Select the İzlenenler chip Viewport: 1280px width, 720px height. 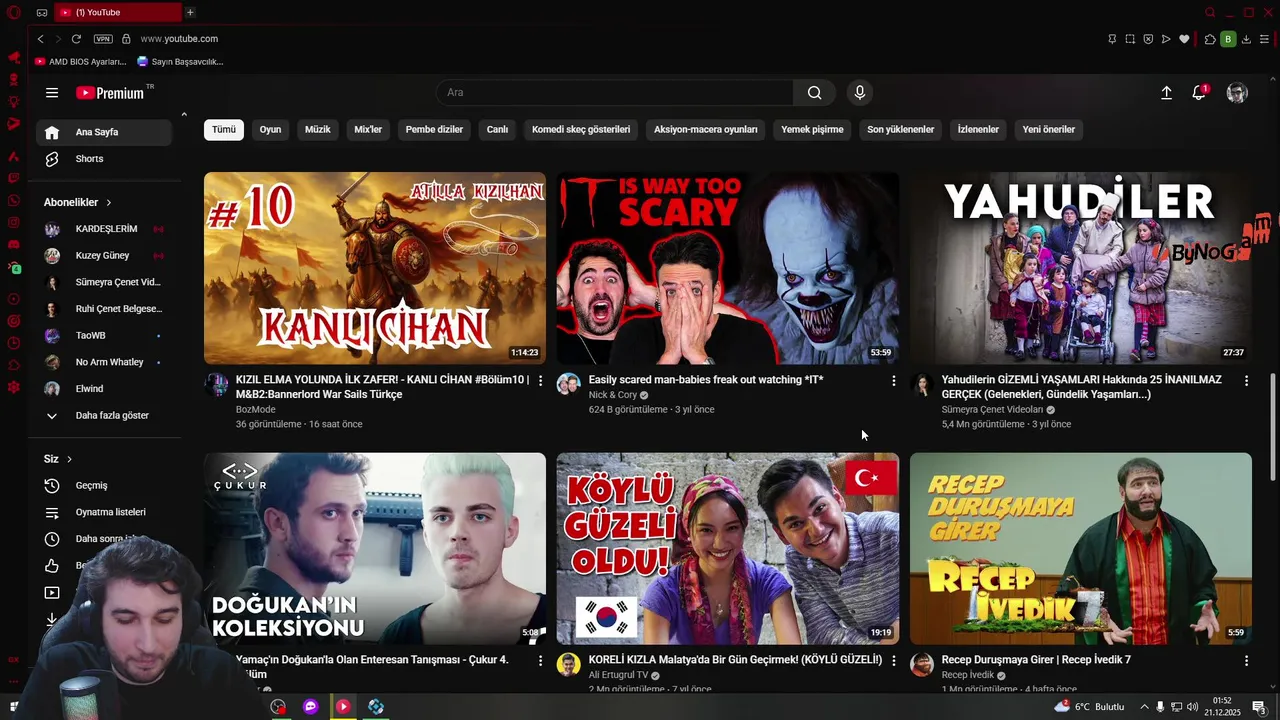(x=978, y=130)
